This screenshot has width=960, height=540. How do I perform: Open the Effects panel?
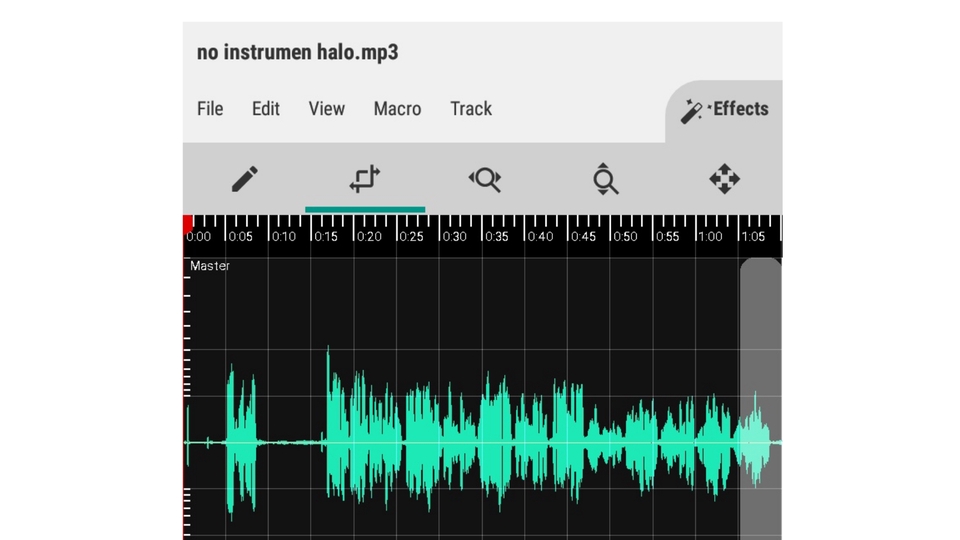tap(724, 110)
